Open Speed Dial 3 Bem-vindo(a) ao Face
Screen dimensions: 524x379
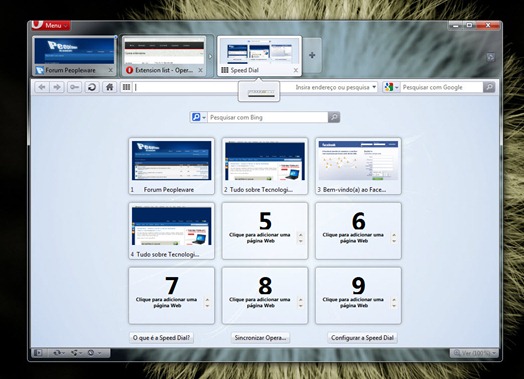click(358, 166)
